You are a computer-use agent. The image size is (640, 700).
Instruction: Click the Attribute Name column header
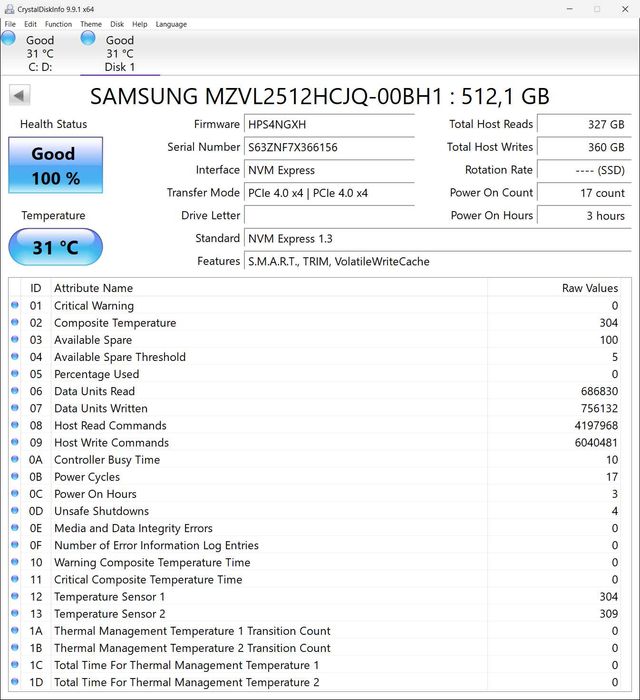click(x=269, y=288)
